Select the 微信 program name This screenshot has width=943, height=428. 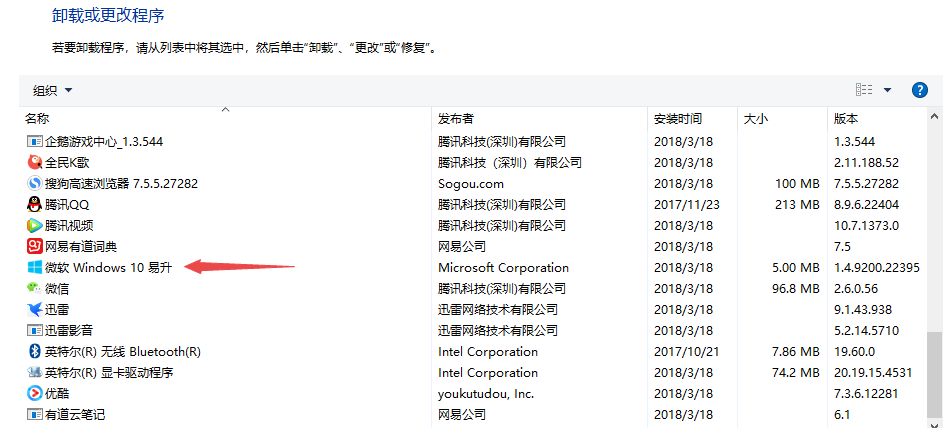pyautogui.click(x=57, y=289)
